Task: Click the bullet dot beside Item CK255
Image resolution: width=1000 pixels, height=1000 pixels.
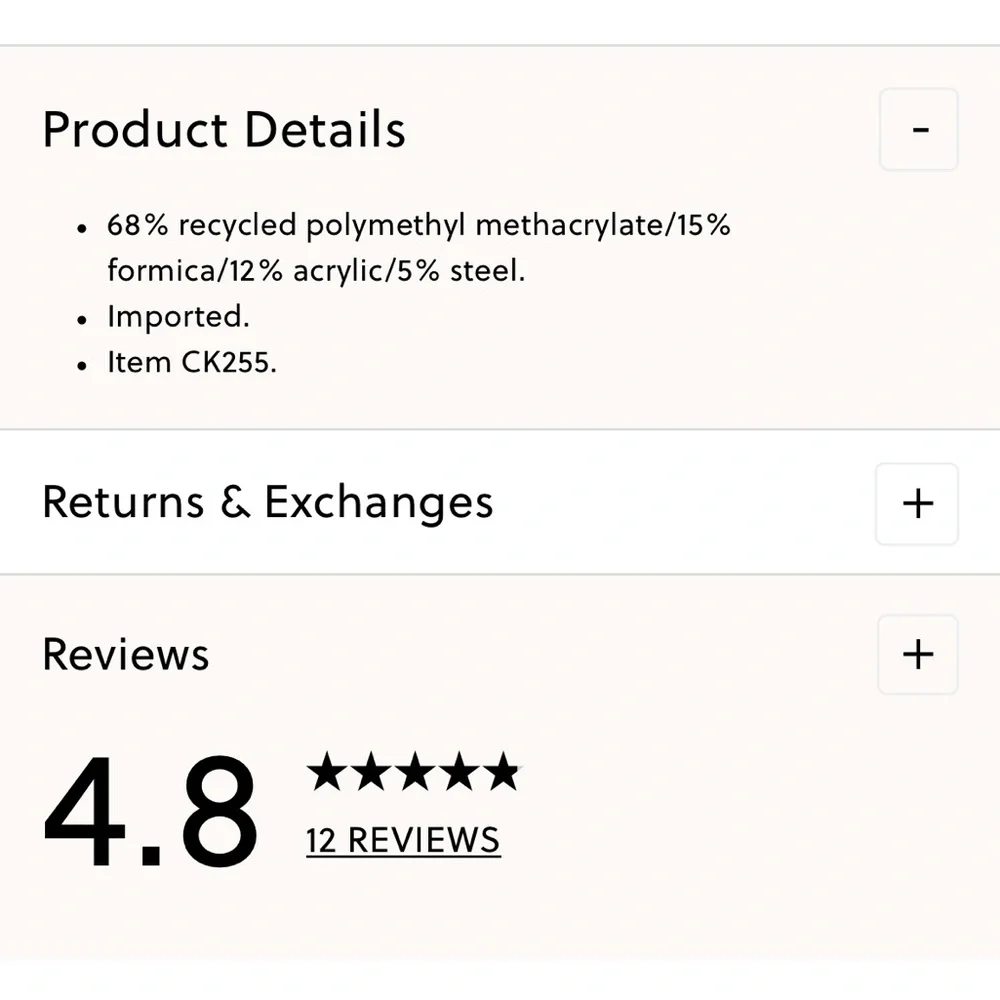Action: [x=81, y=366]
